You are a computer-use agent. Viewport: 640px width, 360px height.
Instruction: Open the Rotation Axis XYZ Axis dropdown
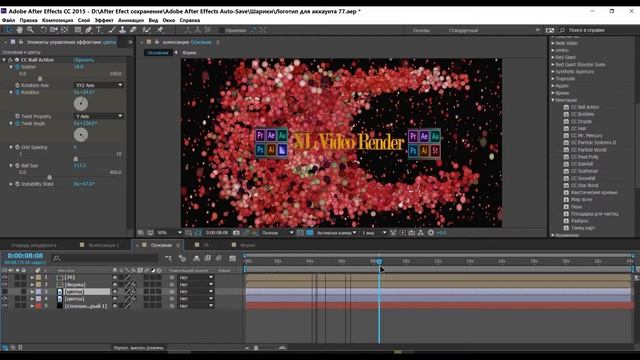[x=99, y=85]
